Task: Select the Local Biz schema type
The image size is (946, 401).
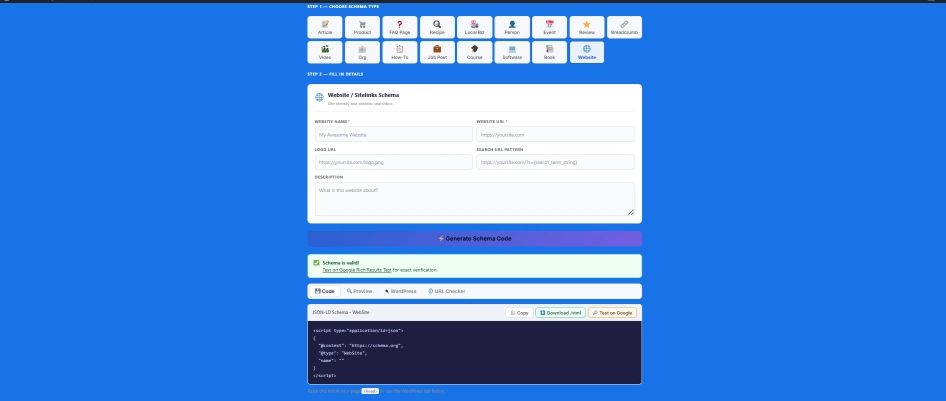Action: click(x=474, y=27)
